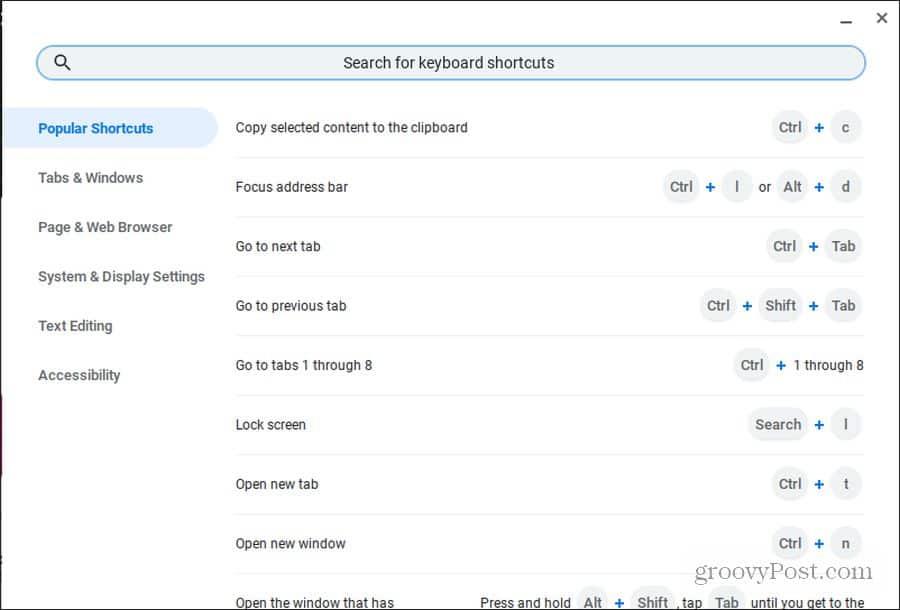Click the Alt key chip in Focus address bar row

tap(792, 187)
